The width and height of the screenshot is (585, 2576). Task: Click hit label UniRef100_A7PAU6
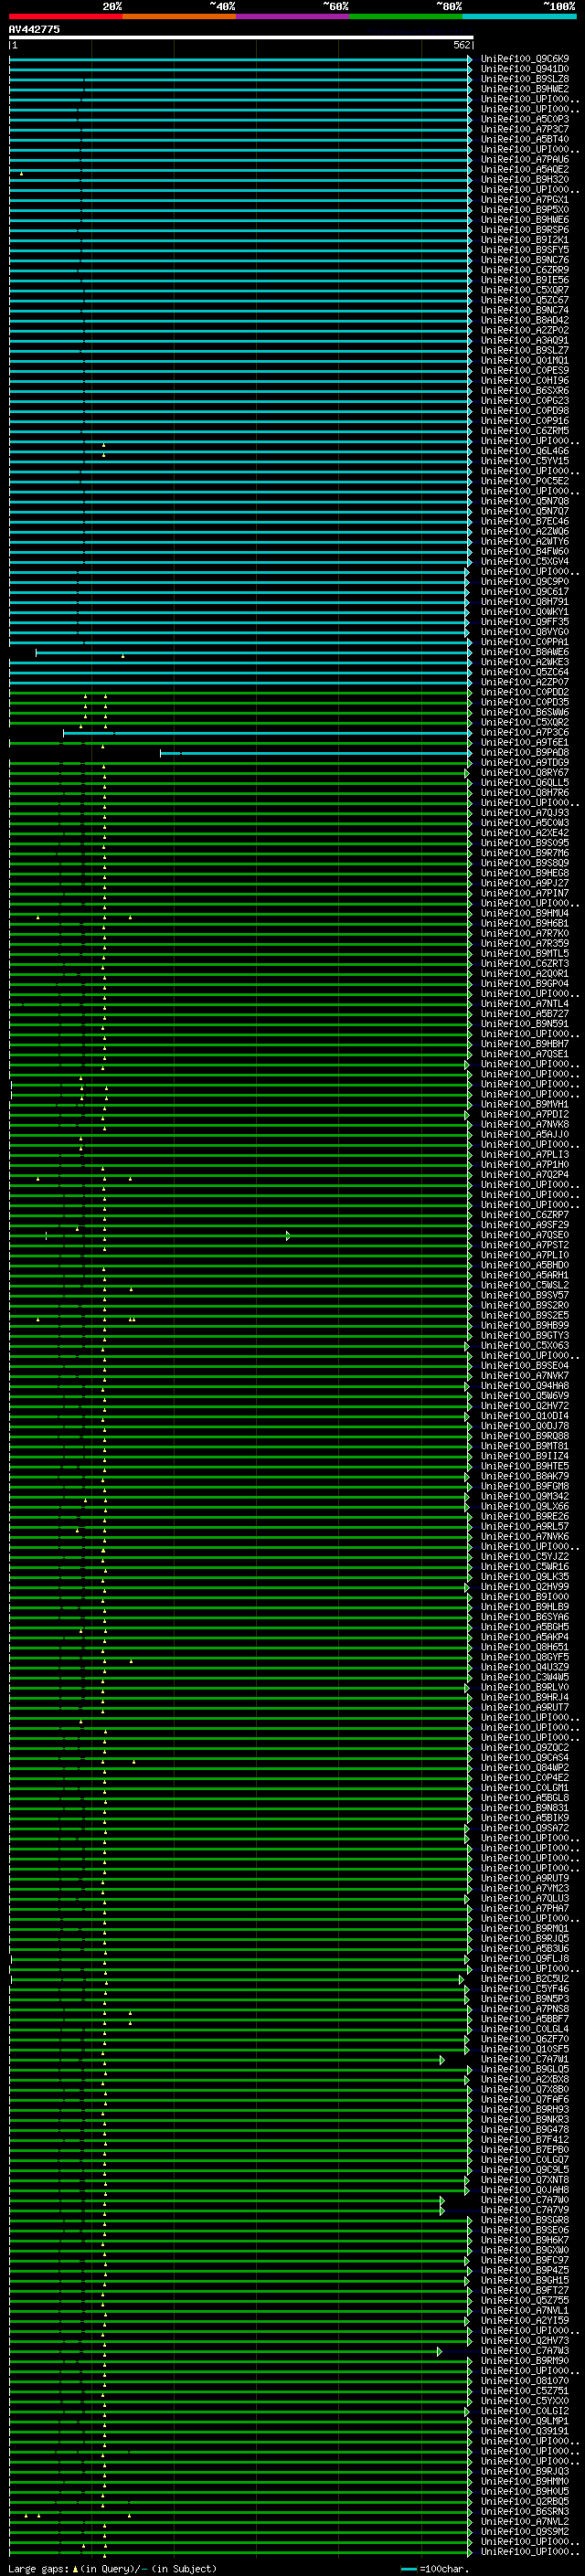pyautogui.click(x=525, y=159)
